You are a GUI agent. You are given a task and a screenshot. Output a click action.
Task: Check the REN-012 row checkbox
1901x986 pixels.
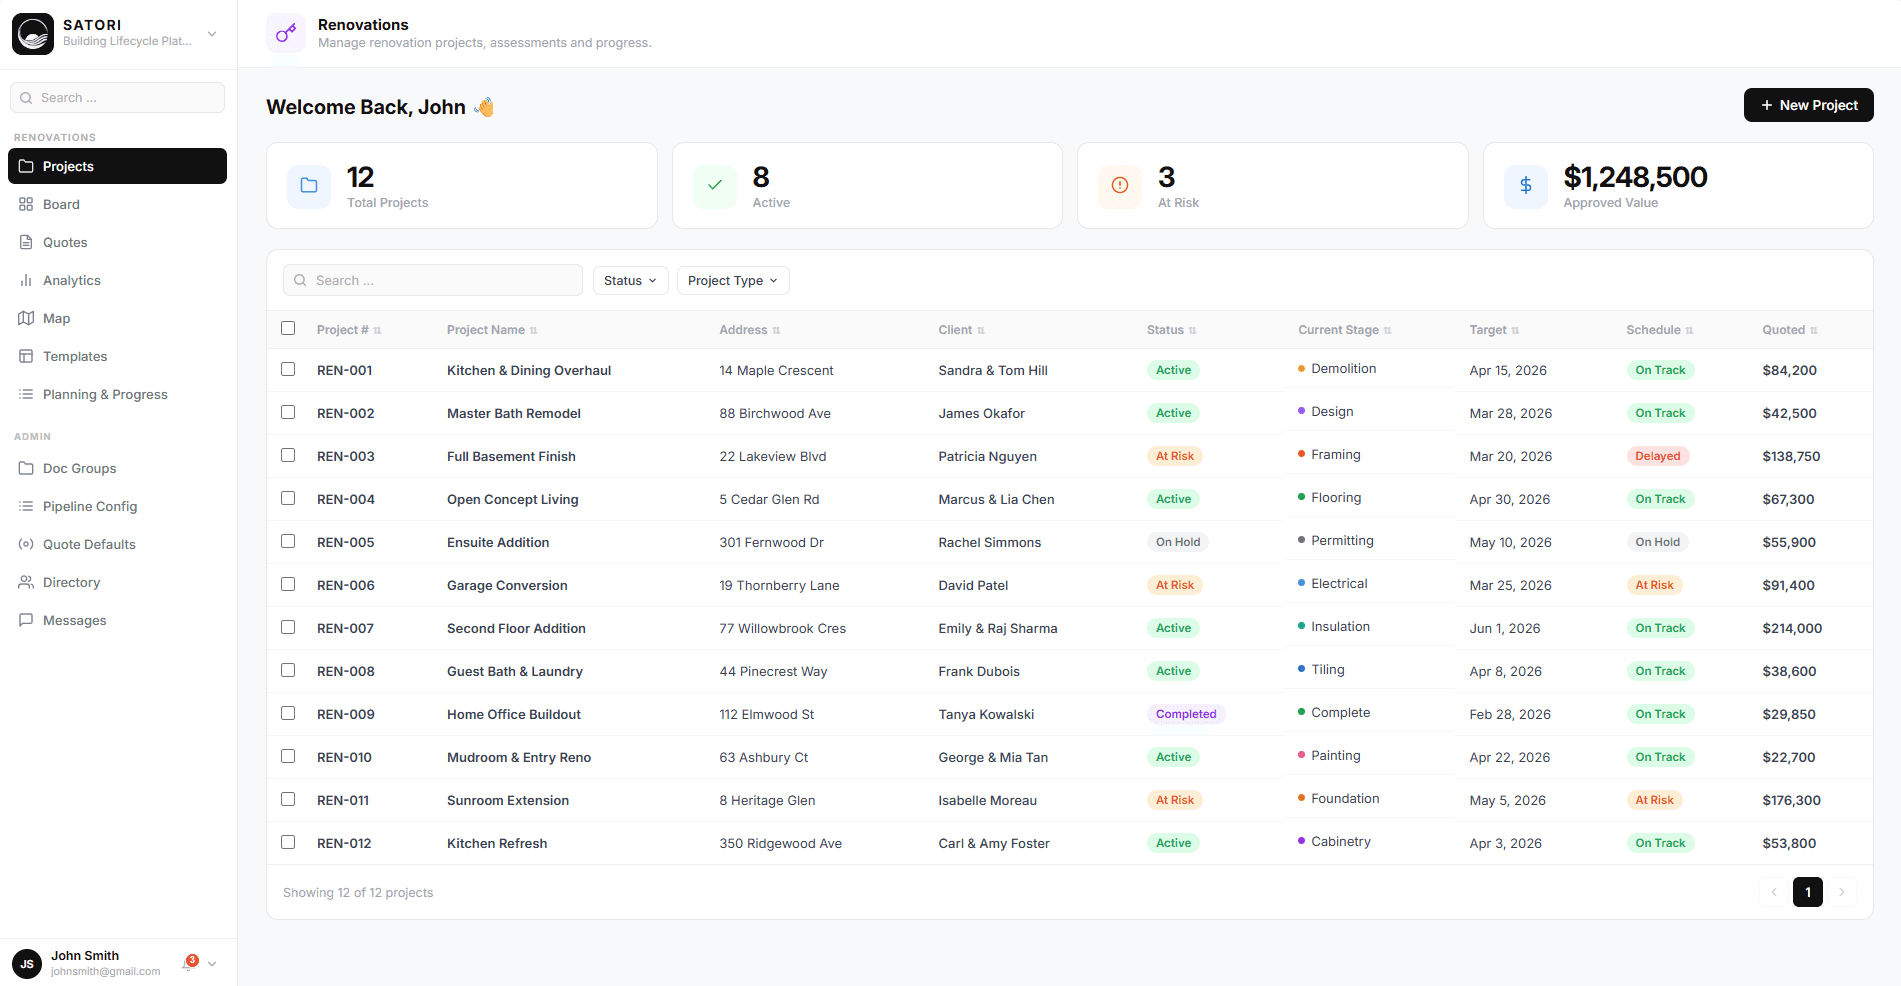tap(288, 842)
